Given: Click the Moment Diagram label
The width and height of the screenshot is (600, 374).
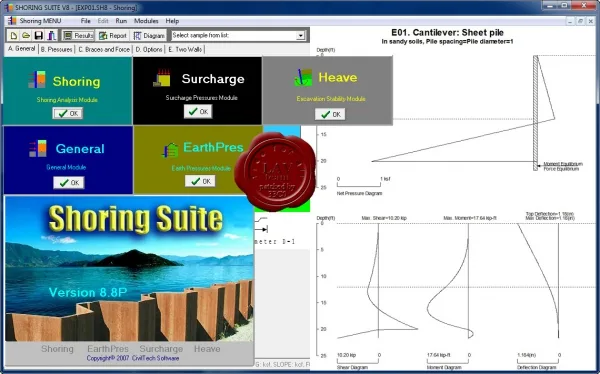Looking at the screenshot, I should [444, 367].
